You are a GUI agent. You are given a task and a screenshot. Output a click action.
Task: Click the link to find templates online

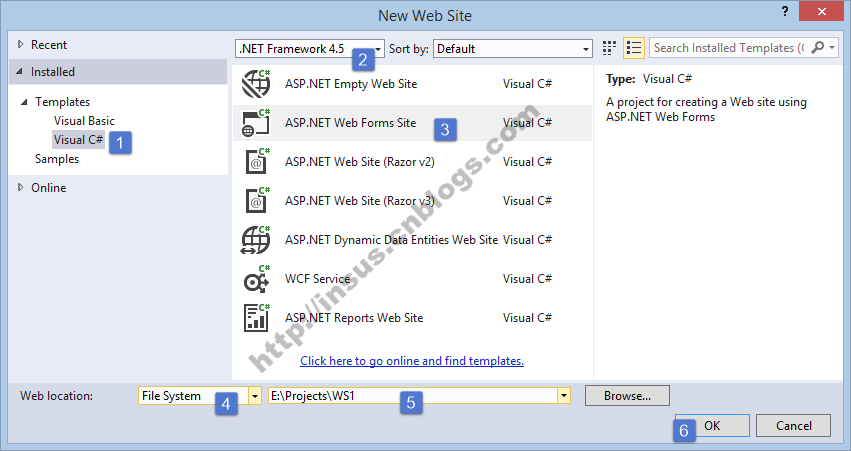(x=412, y=361)
